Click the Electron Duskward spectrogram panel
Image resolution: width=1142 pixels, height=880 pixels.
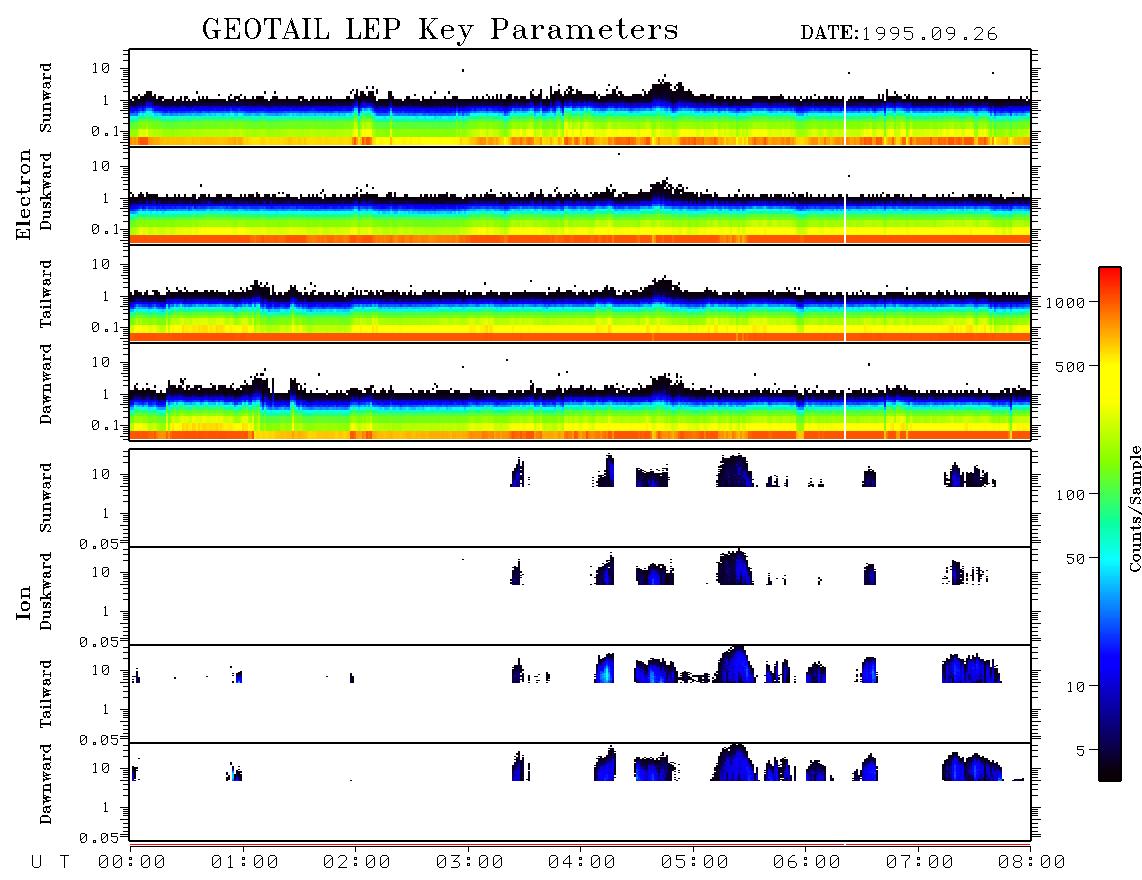(580, 195)
